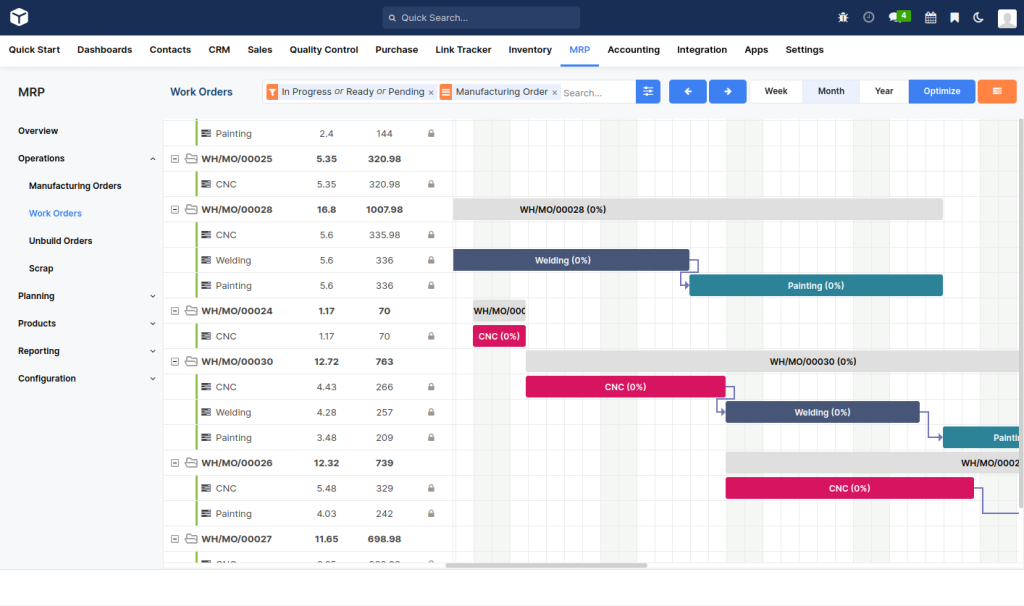Open the chat messages icon with badge 4
1024x606 pixels.
899,17
